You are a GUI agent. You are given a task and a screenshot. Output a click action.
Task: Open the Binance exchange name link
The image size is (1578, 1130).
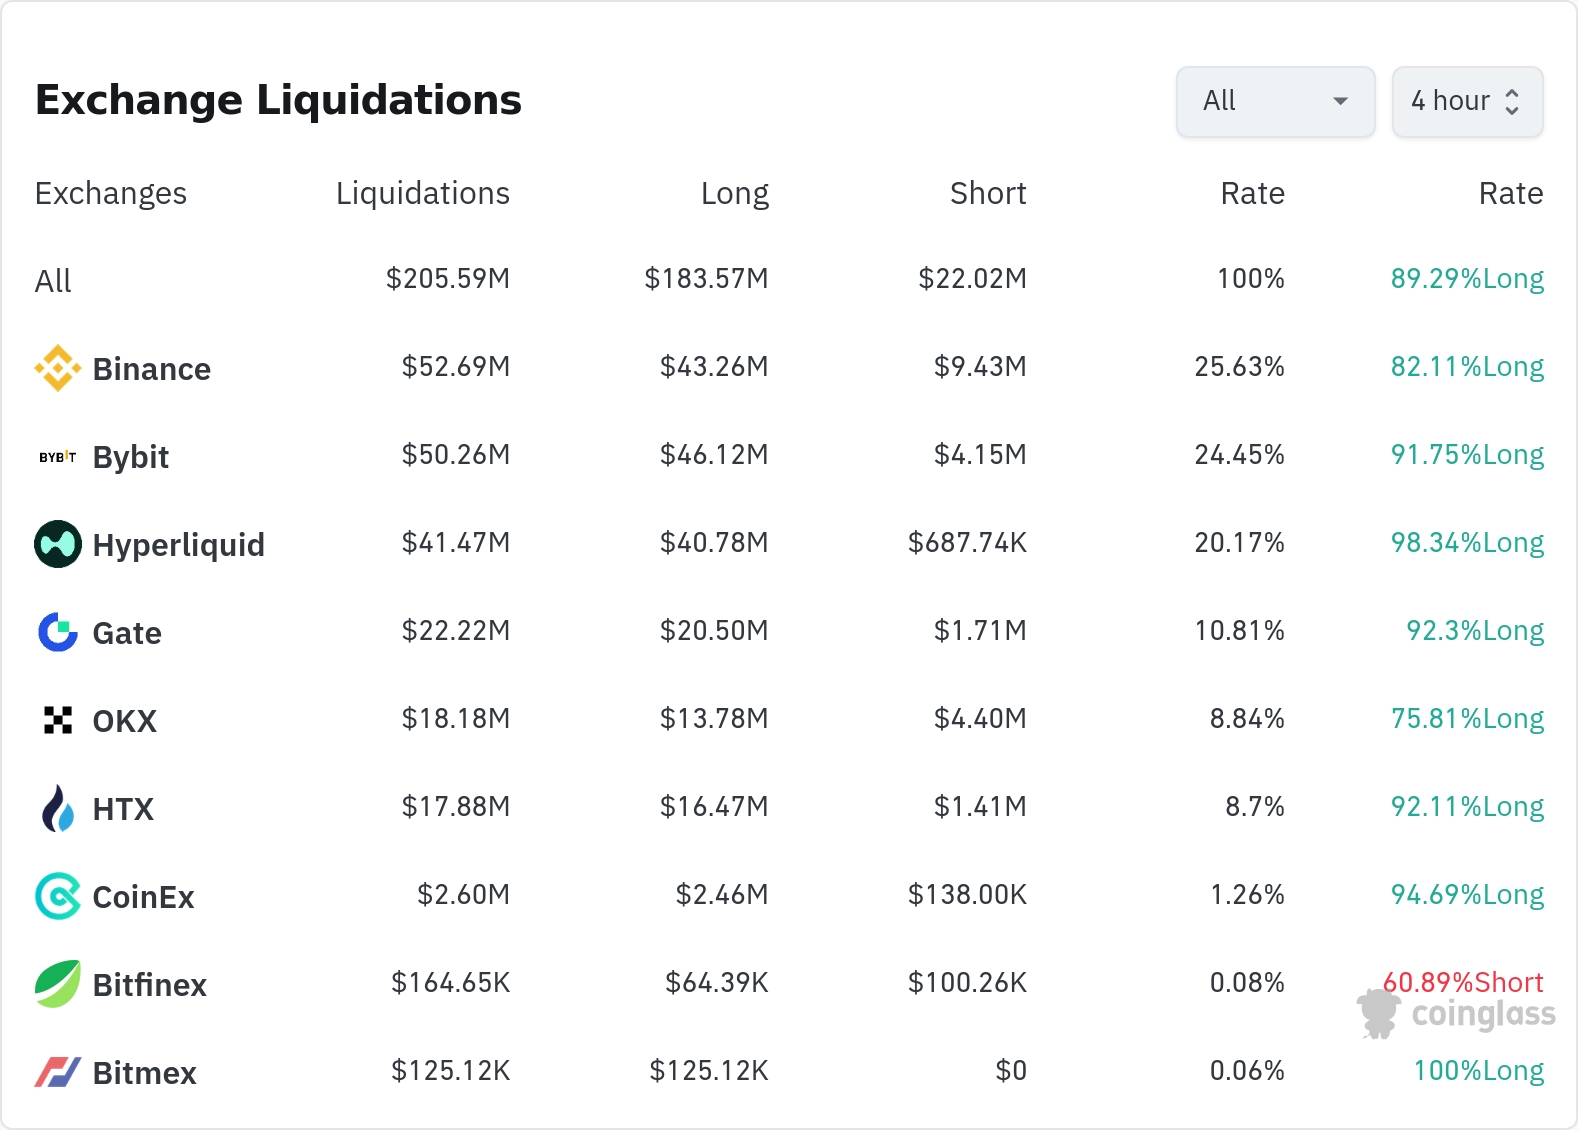tap(151, 369)
